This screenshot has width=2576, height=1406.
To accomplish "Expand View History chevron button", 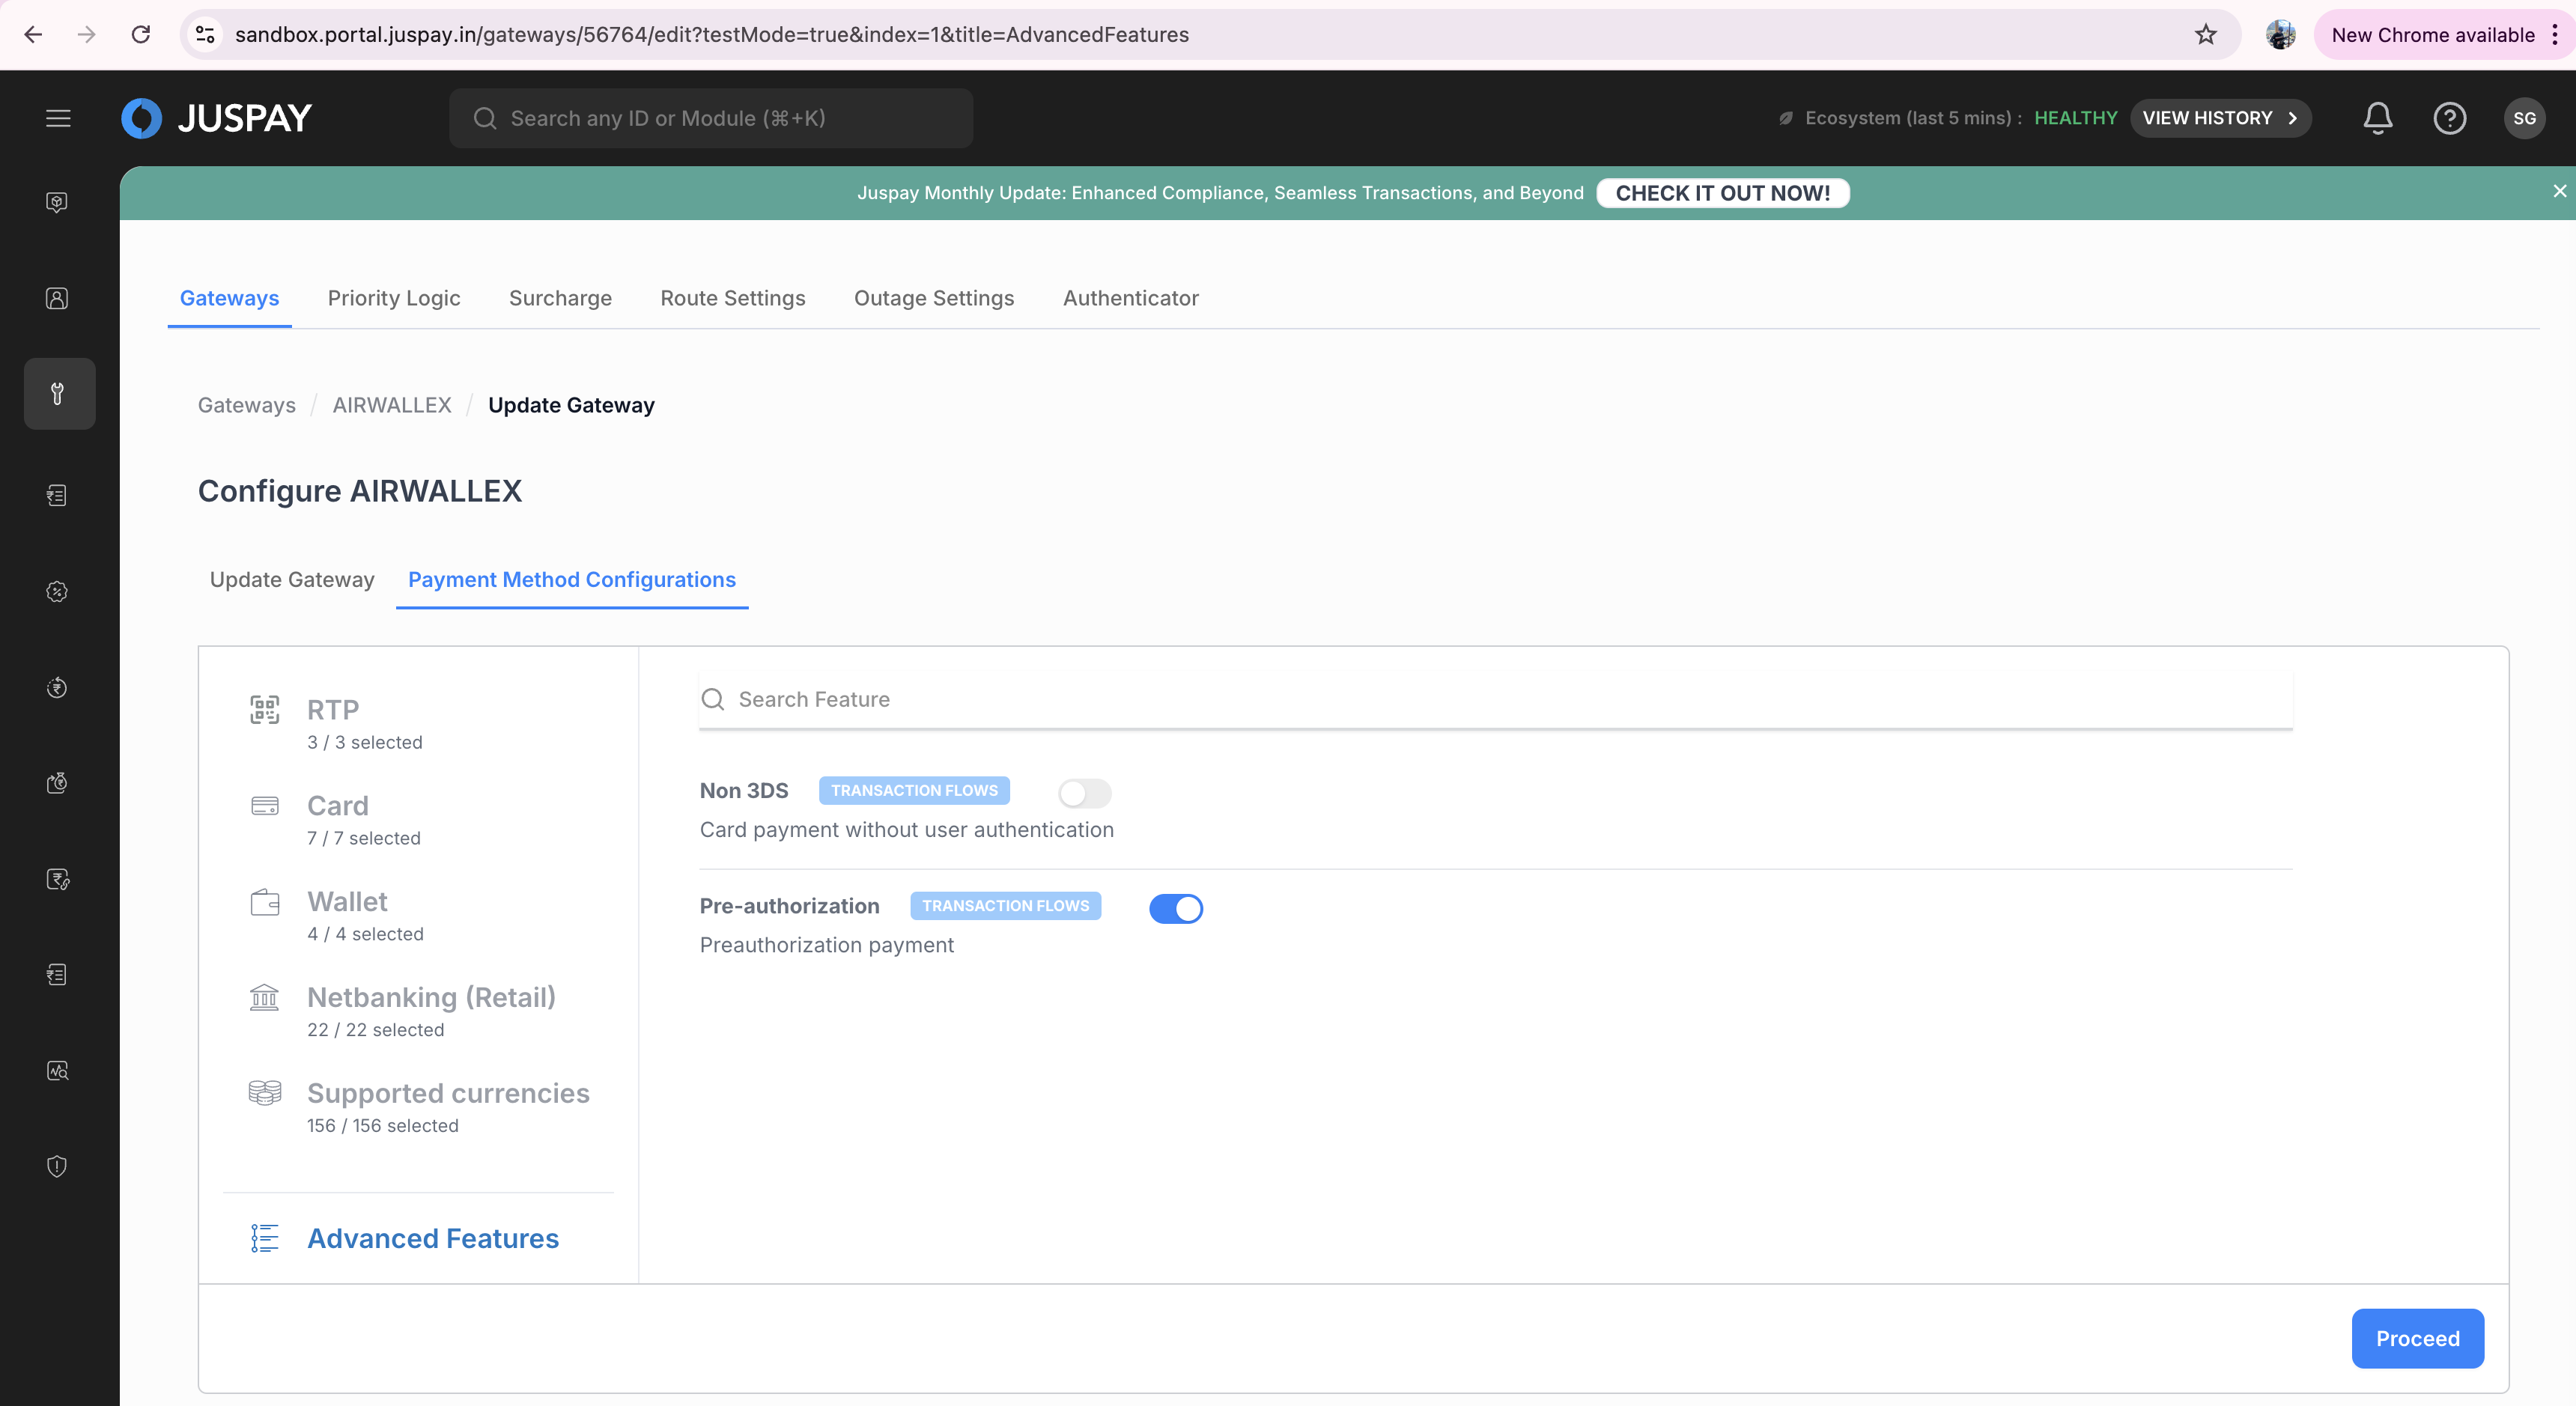I will click(2219, 118).
